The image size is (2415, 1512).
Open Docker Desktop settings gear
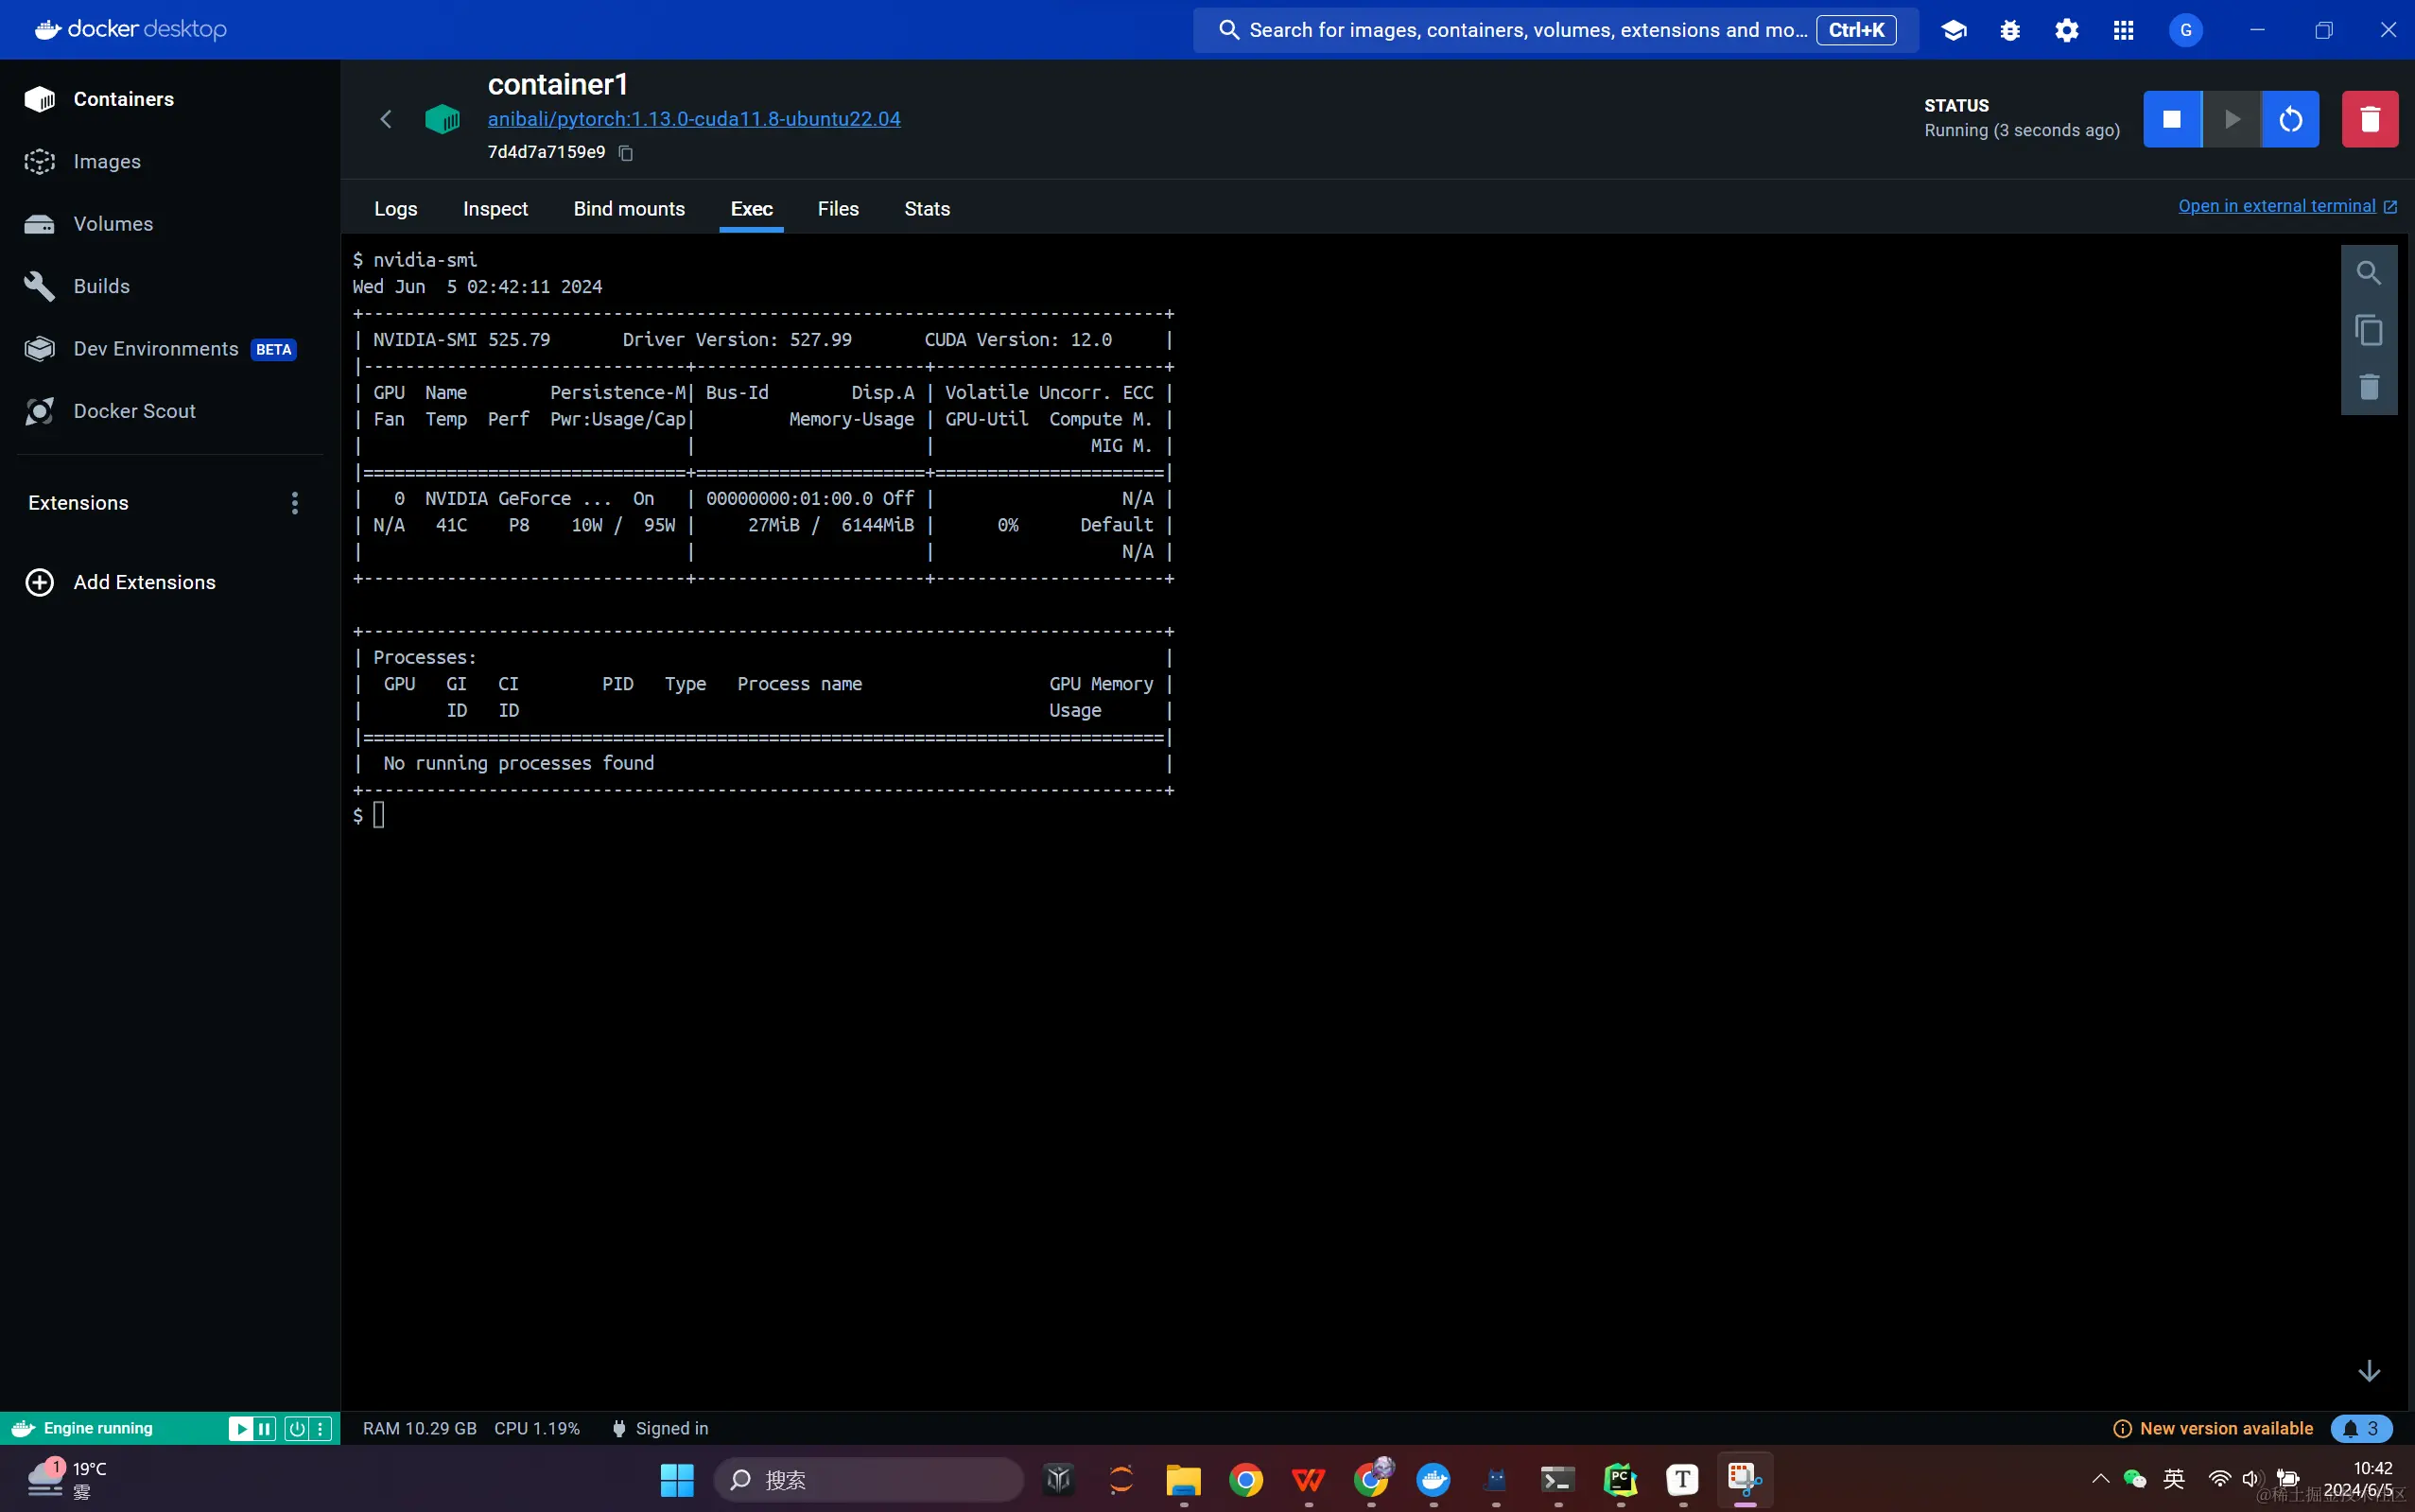coord(2066,30)
